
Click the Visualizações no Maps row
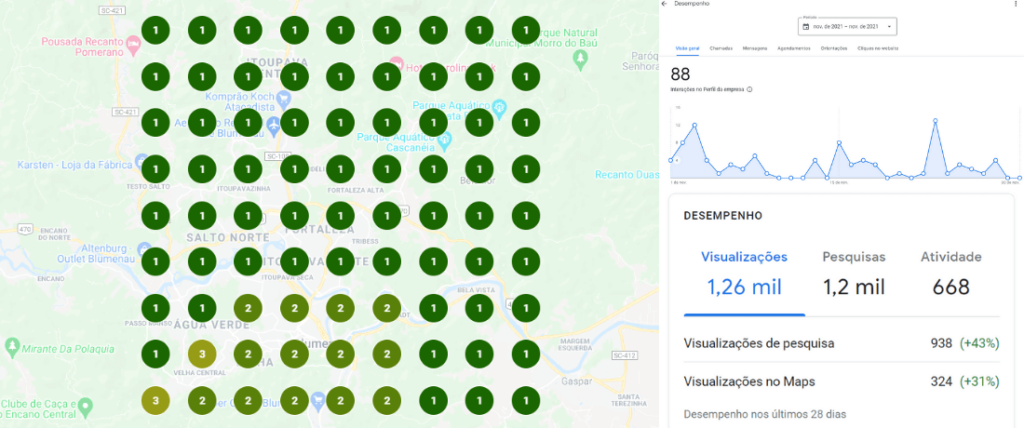click(841, 382)
